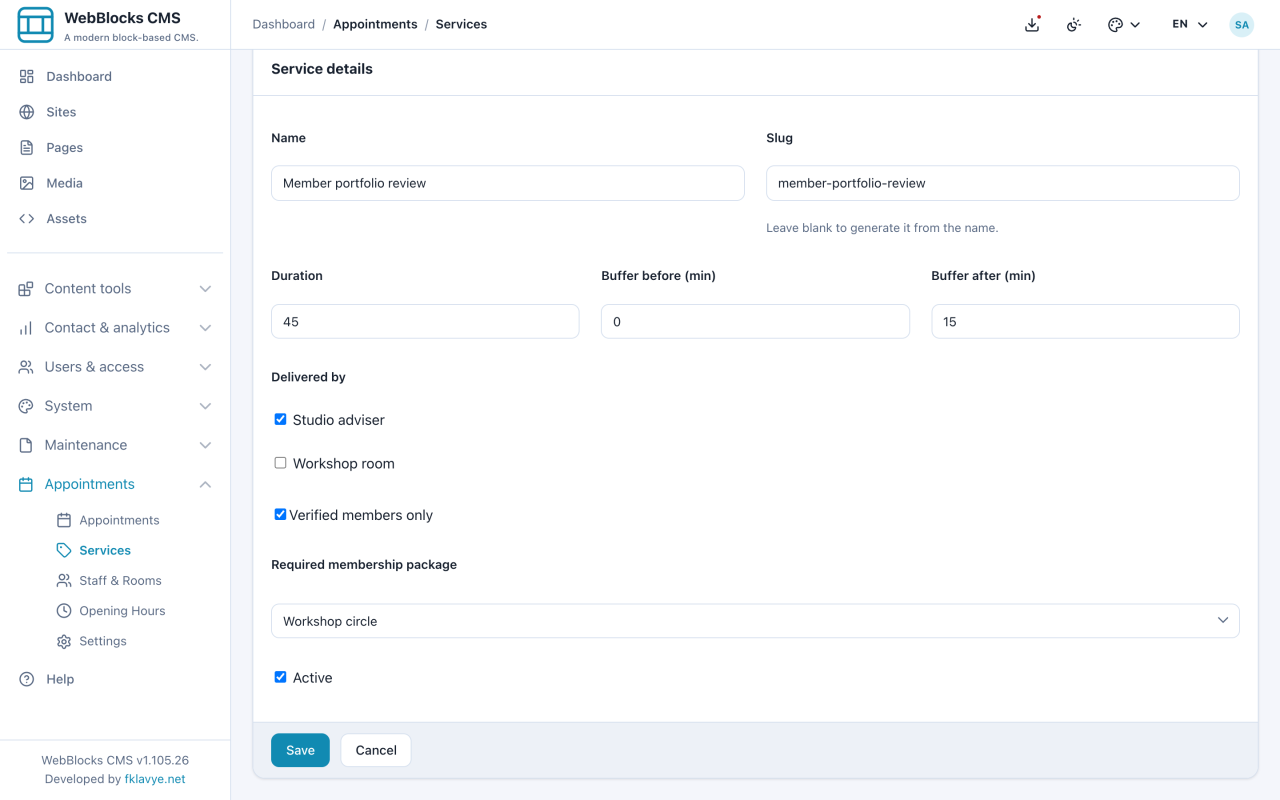Uncheck the Studio adviser checkbox

[x=280, y=420]
